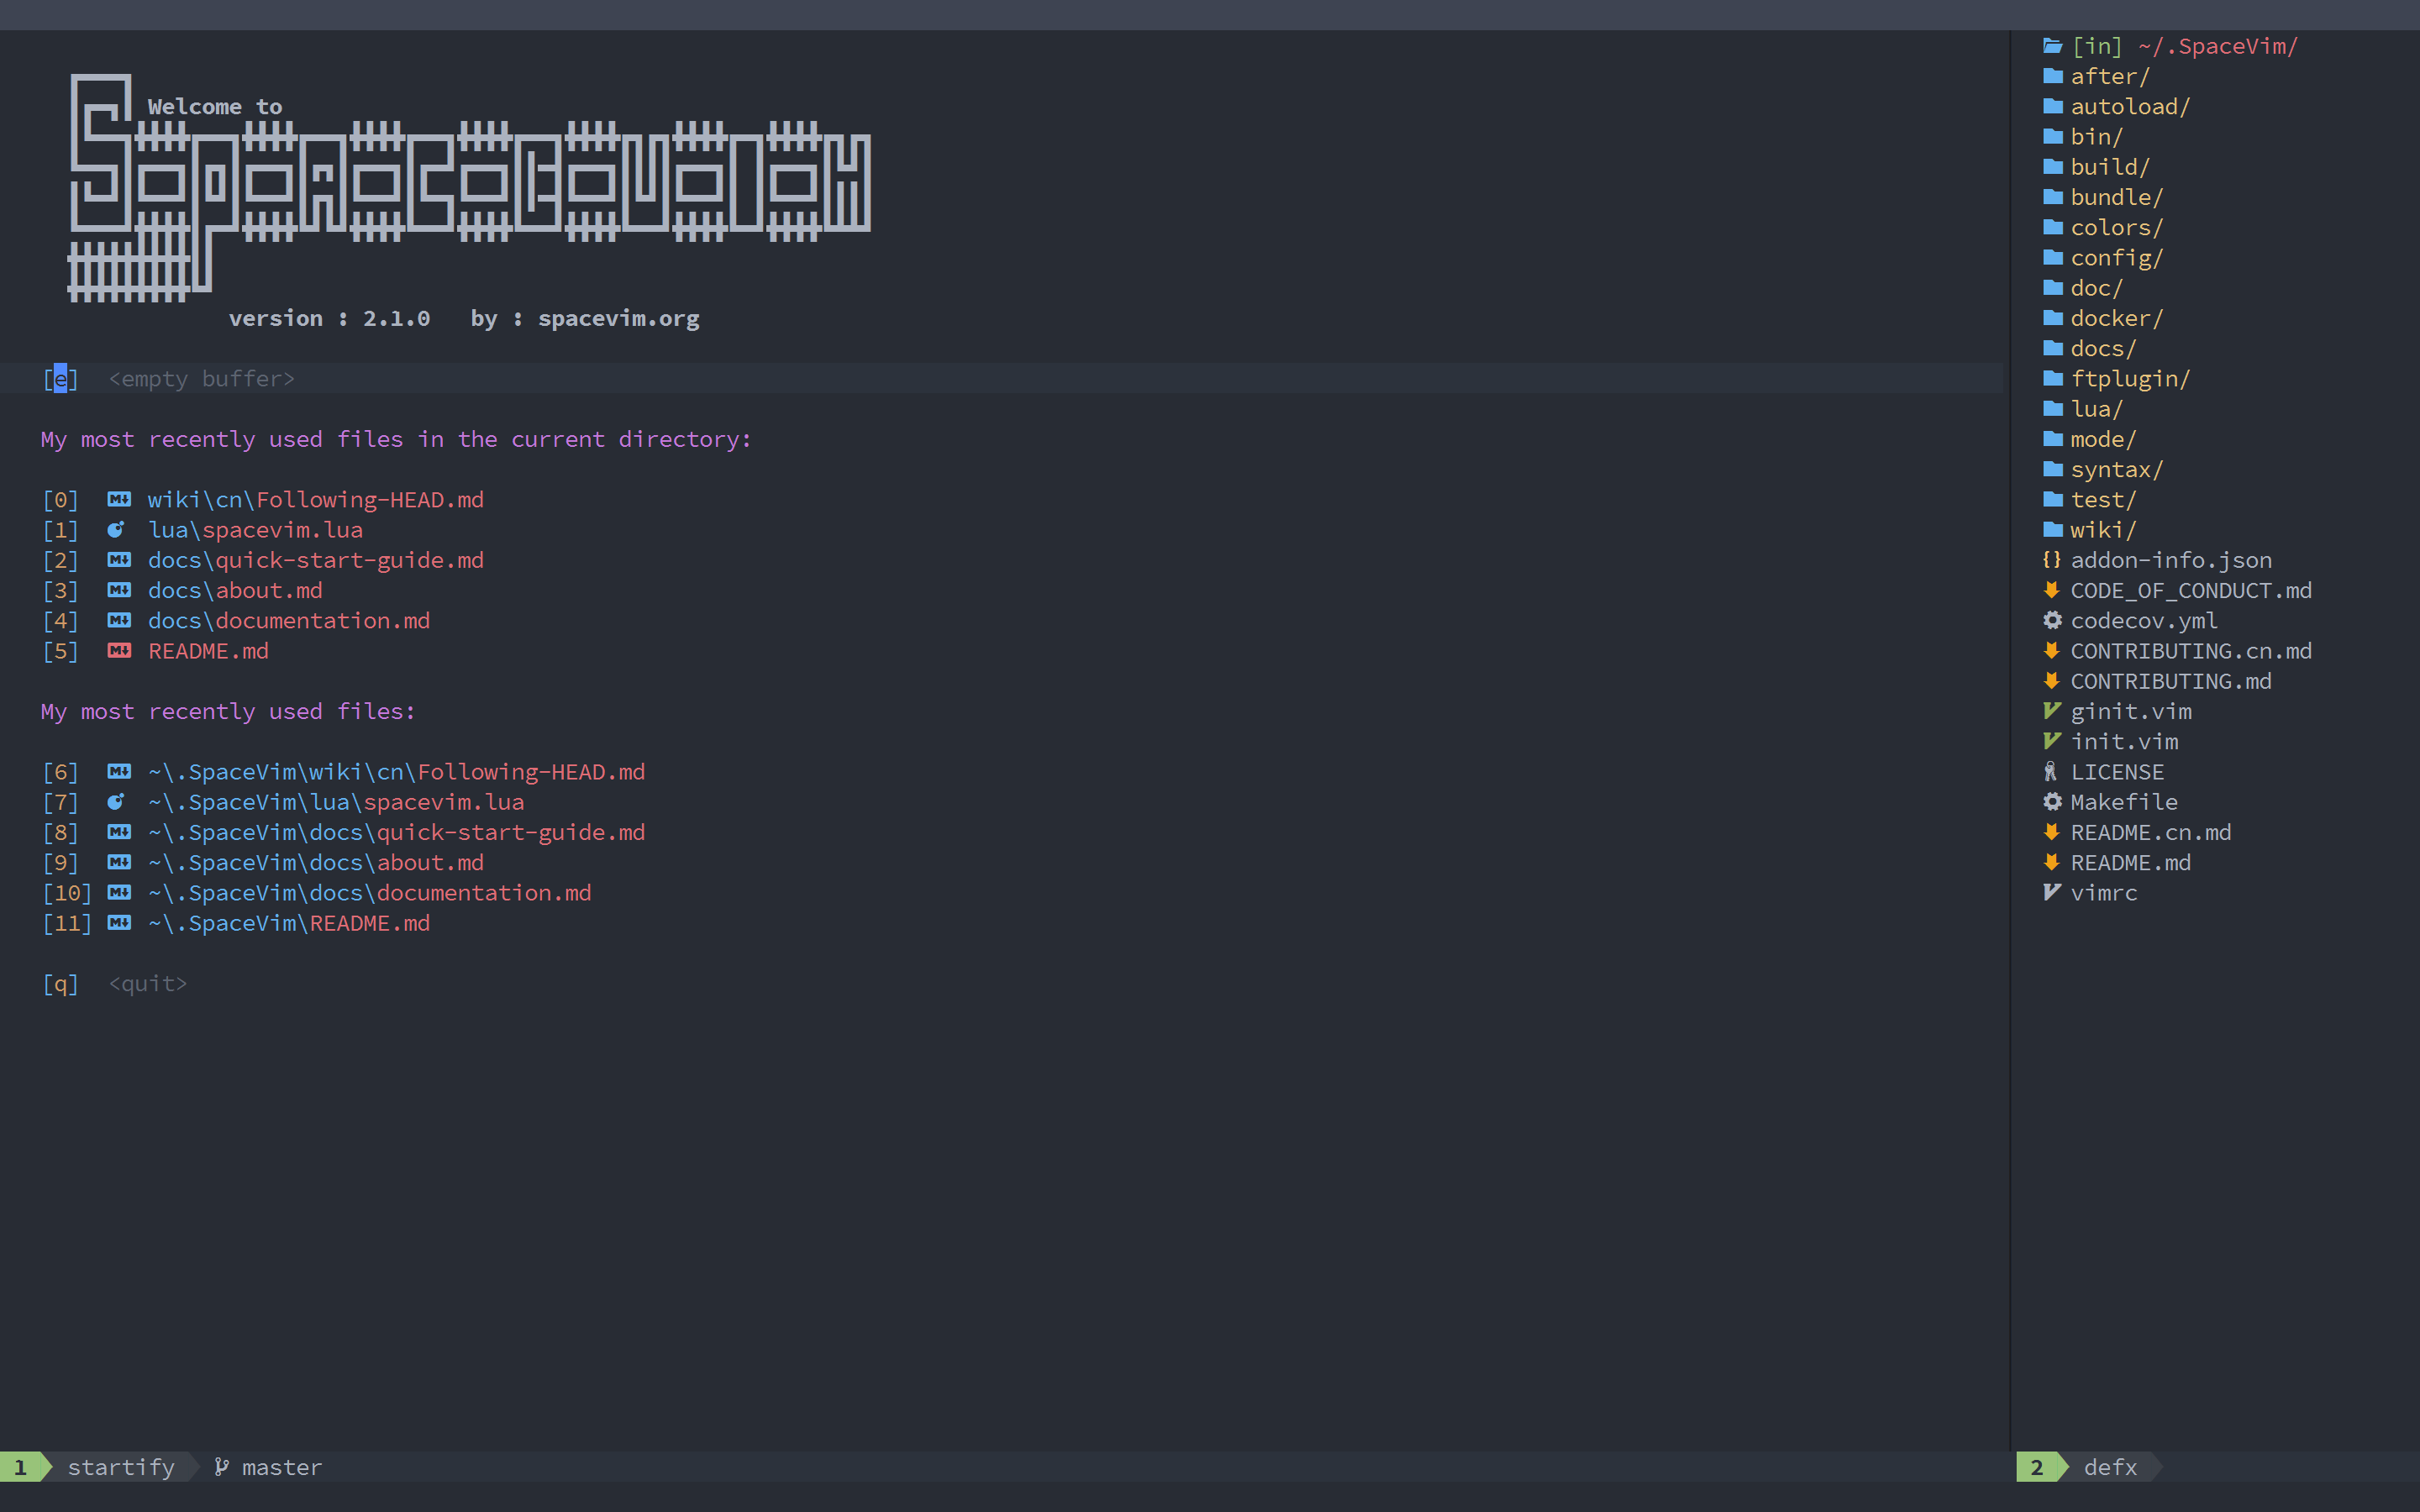Expand the lua/ folder in file tree
This screenshot has width=2420, height=1512.
point(2096,409)
